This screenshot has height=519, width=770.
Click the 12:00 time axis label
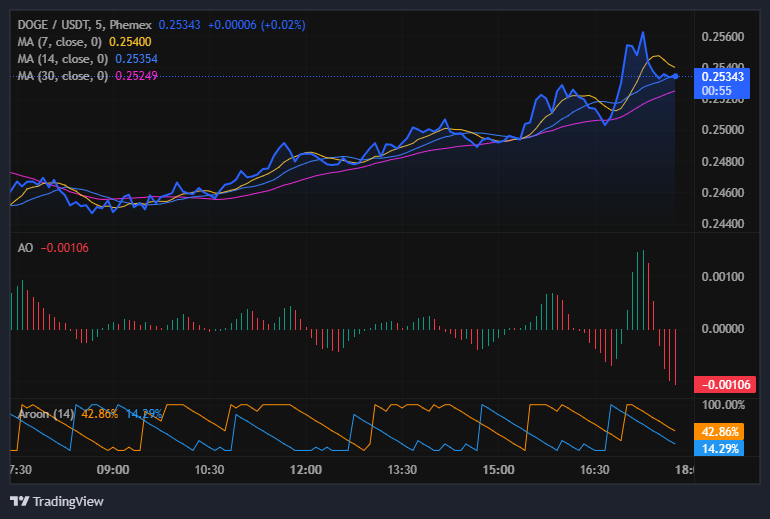[305, 469]
